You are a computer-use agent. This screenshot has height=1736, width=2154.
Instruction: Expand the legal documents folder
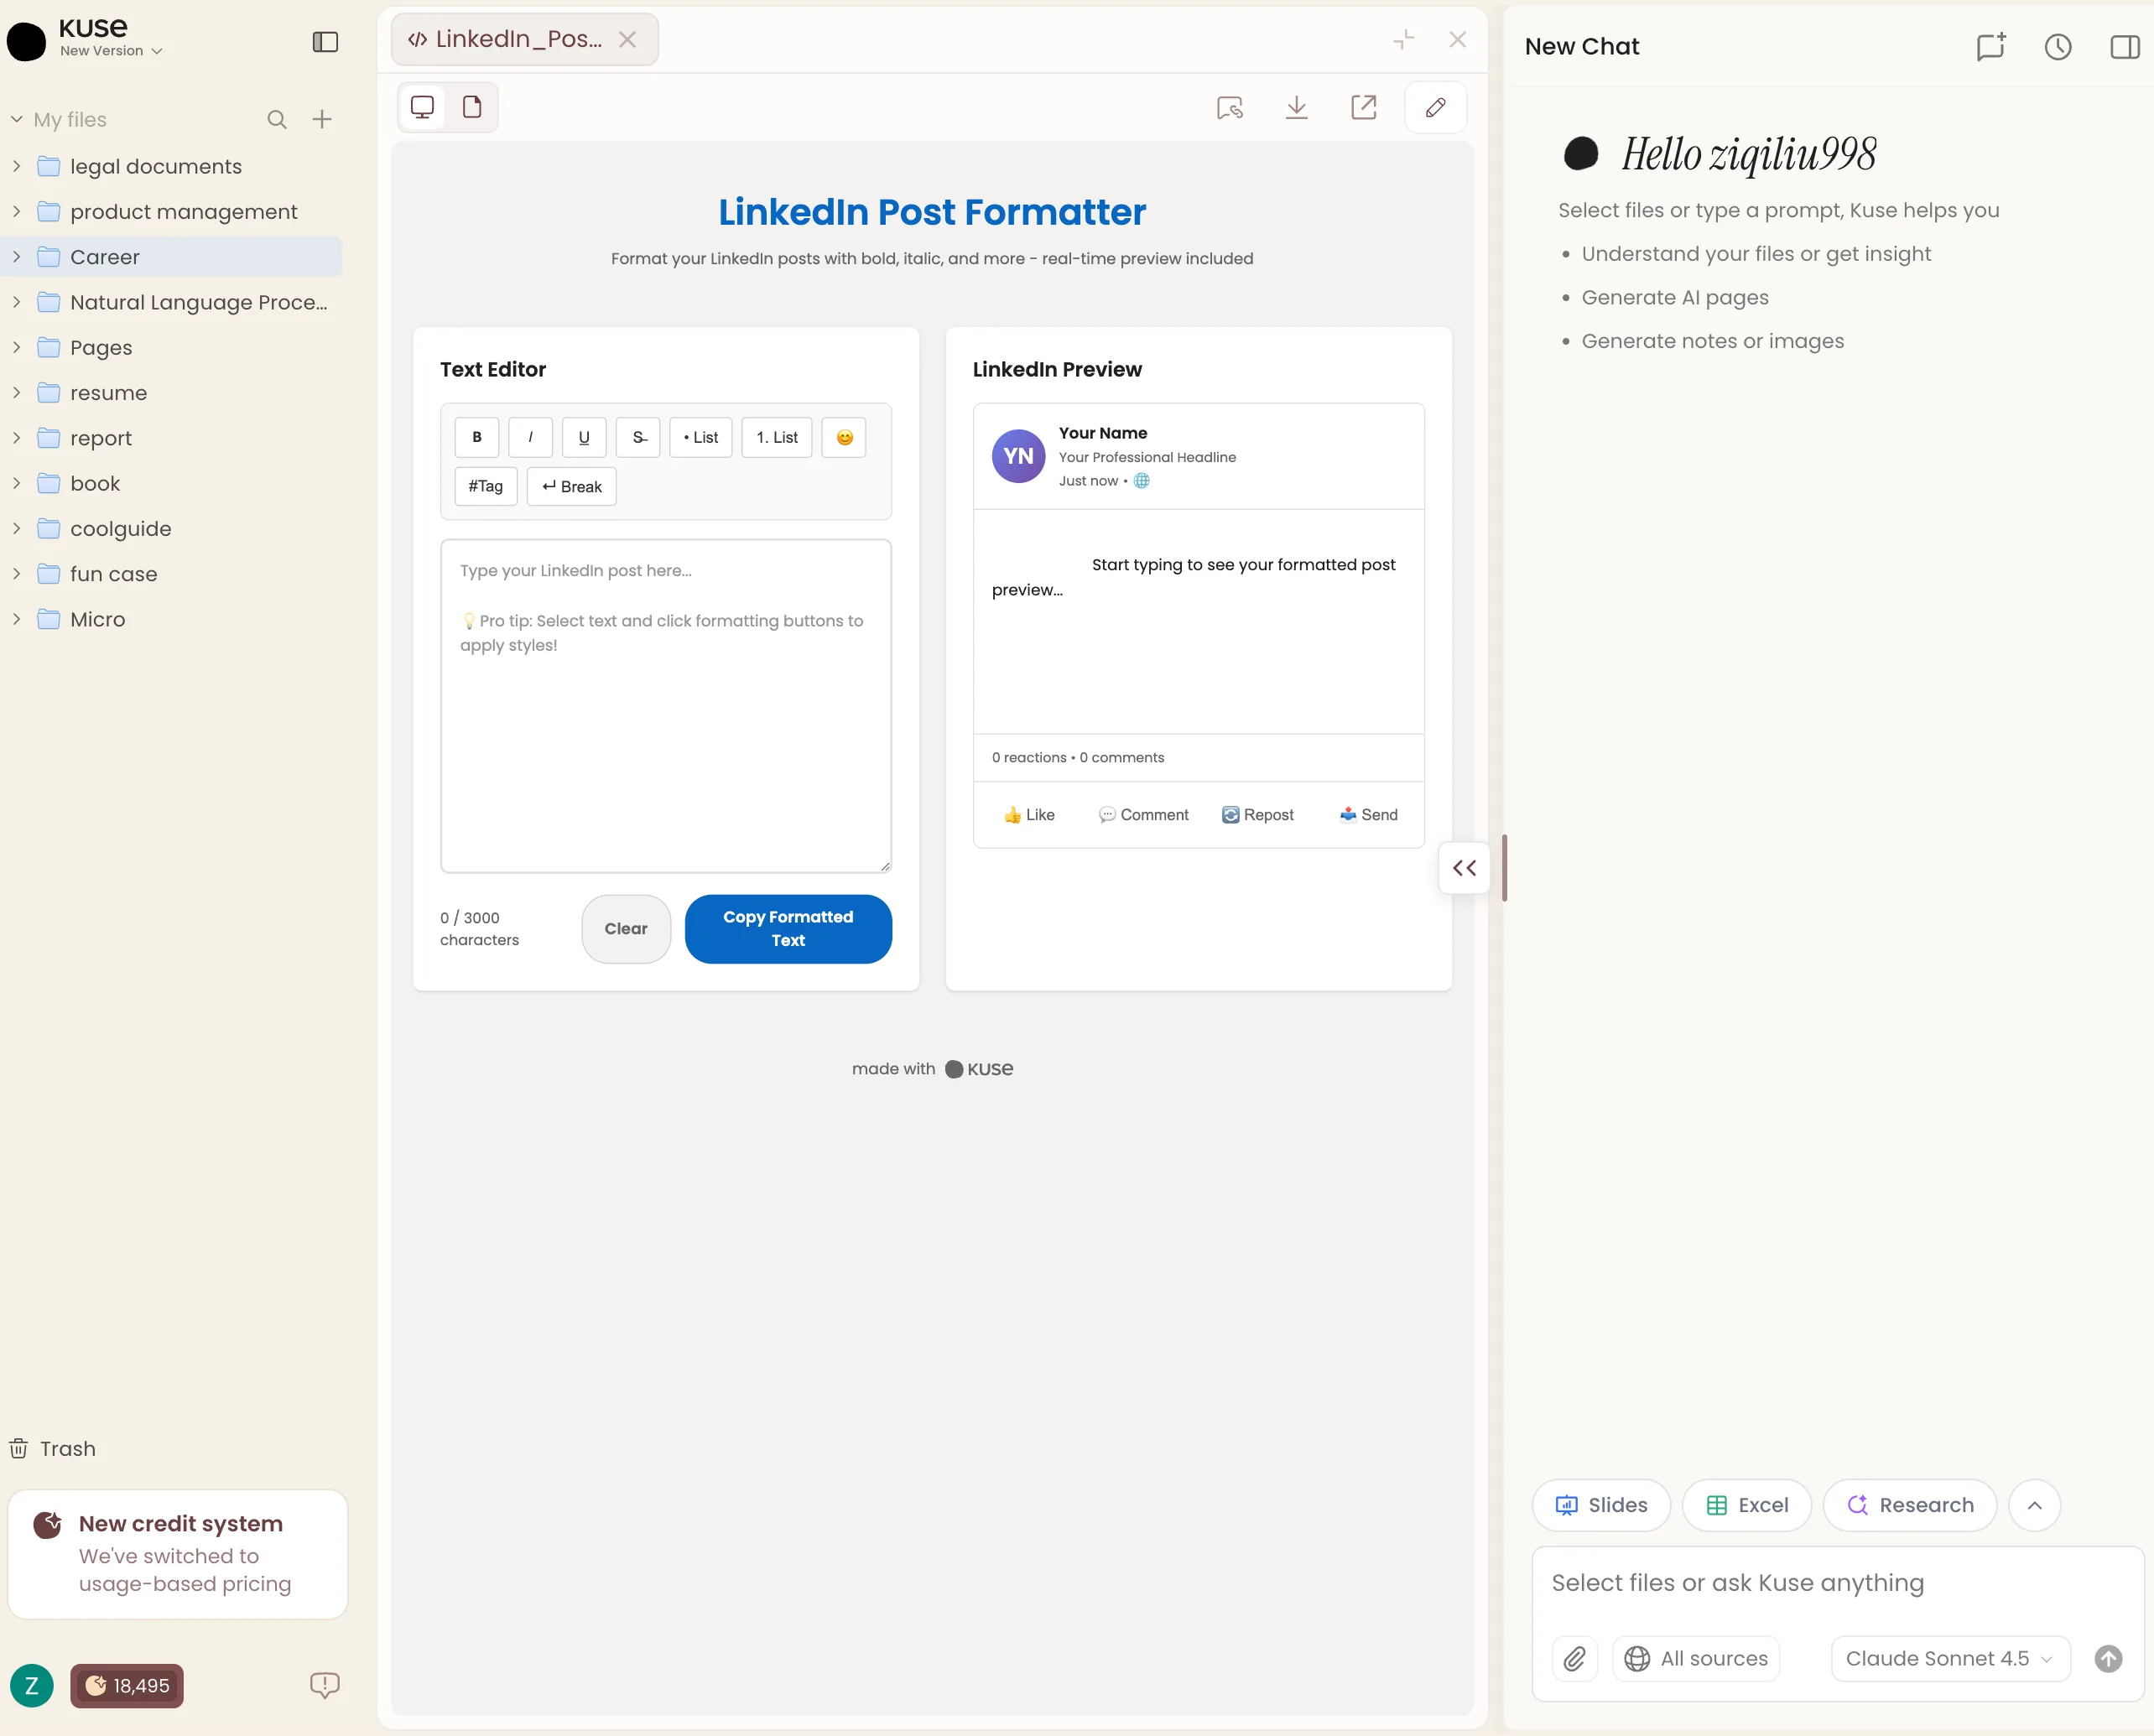17,166
